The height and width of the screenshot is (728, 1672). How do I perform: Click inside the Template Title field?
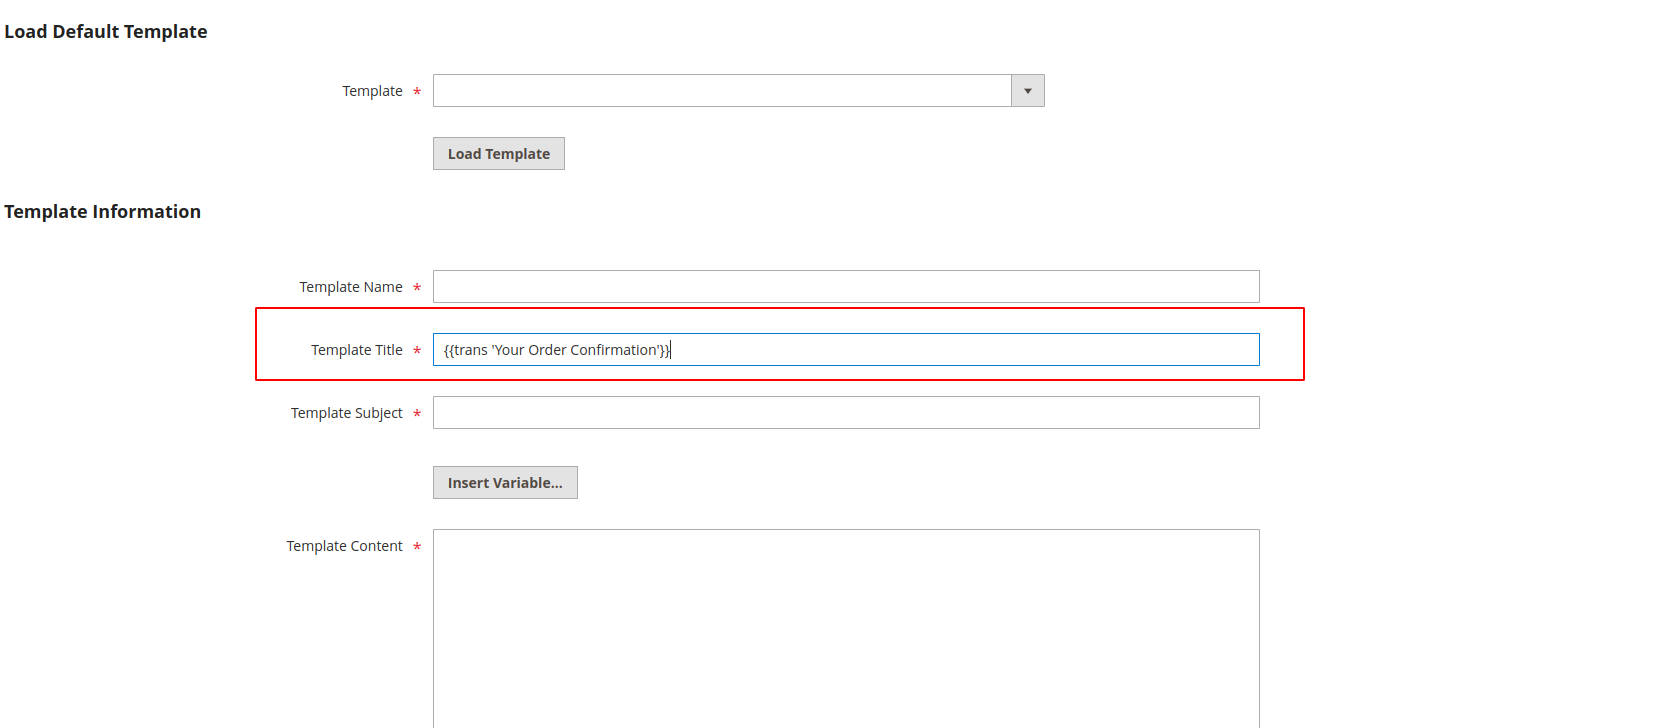(x=846, y=350)
